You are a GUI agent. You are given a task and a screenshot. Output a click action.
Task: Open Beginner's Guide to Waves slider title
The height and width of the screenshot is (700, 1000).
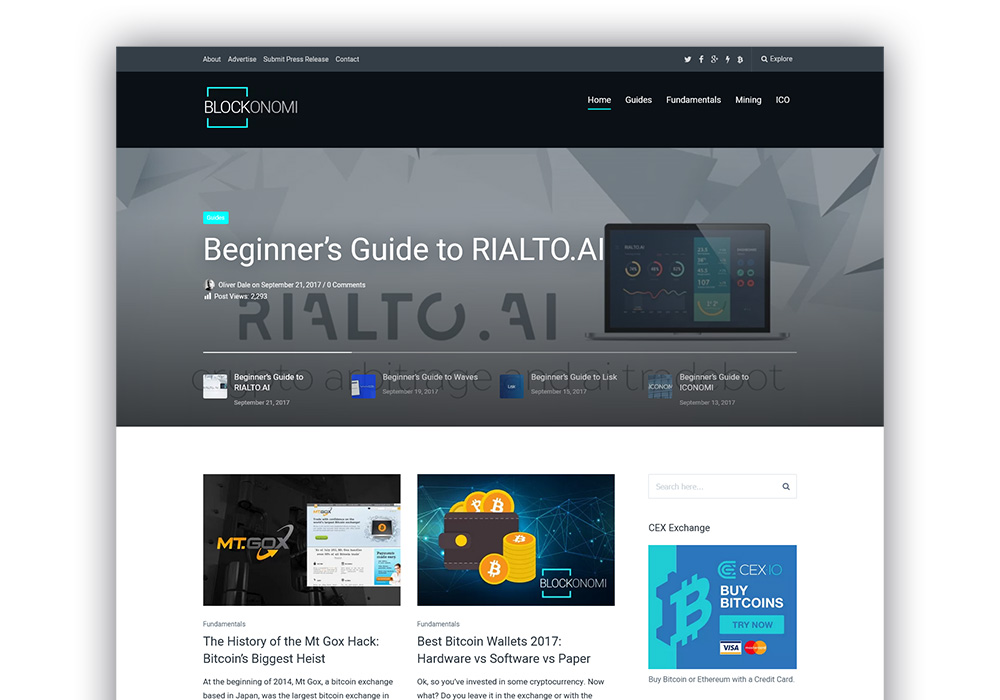click(430, 377)
